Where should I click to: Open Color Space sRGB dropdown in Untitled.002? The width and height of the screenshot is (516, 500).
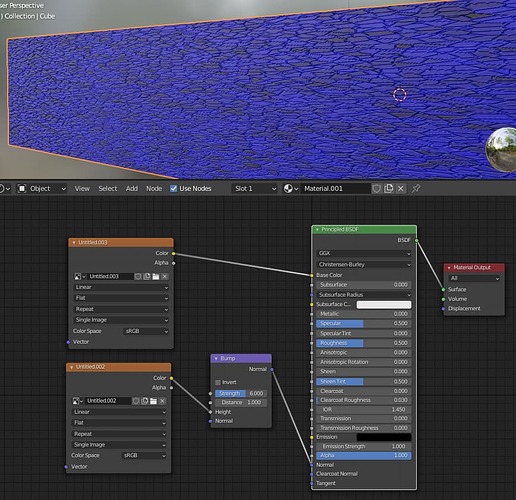tap(144, 456)
